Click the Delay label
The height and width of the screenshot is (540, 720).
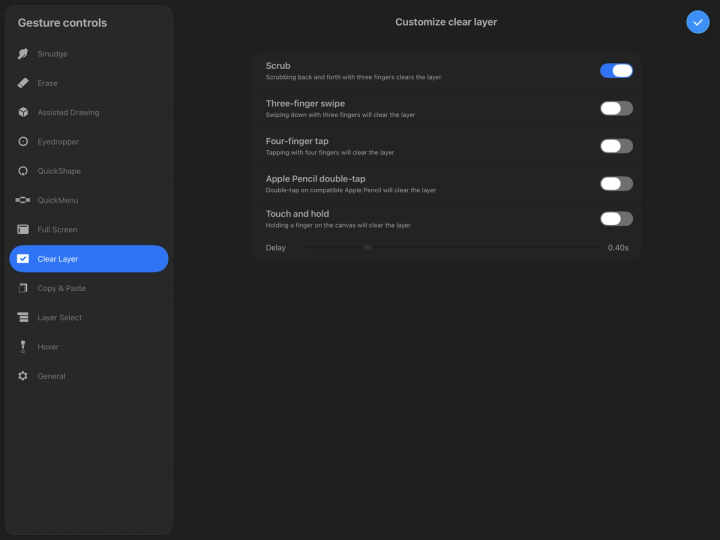276,248
